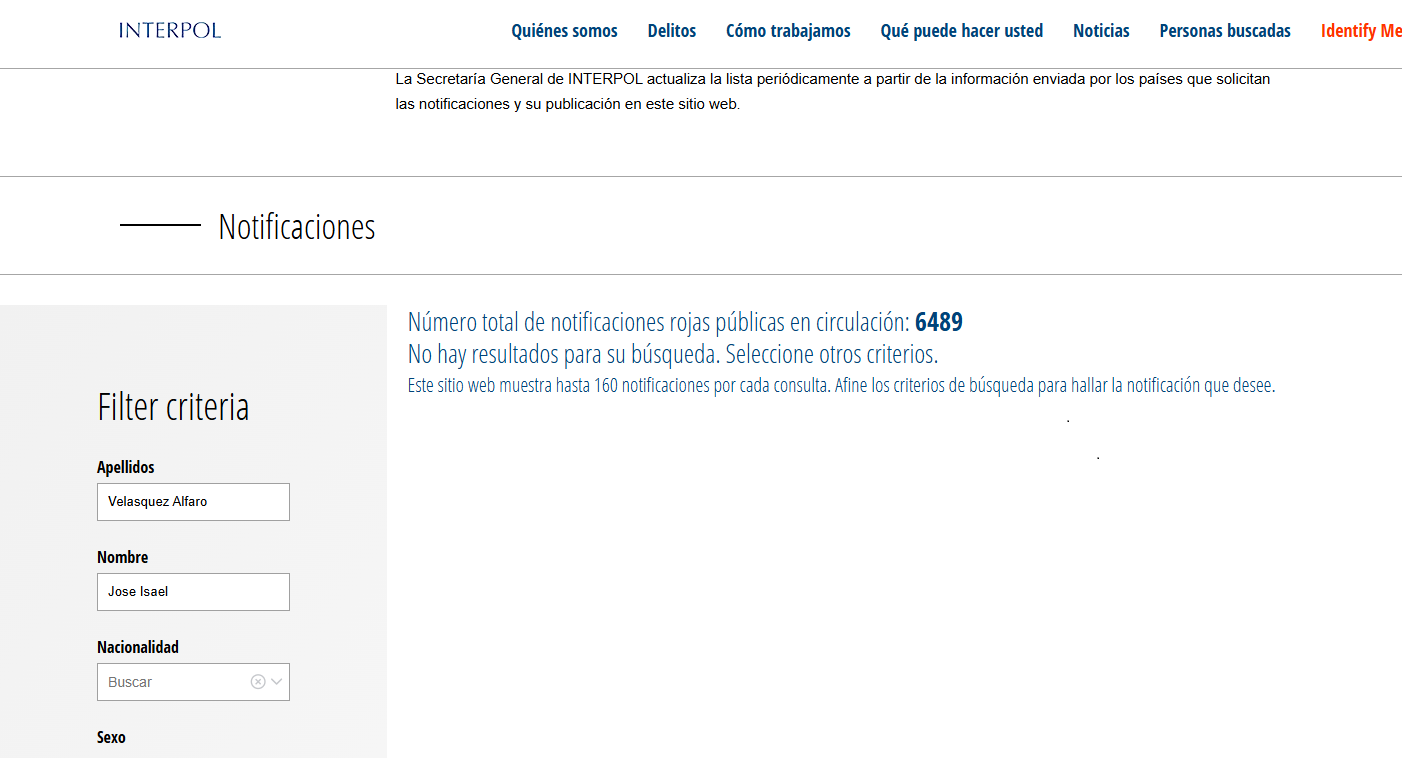
Task: Clear the Nacionalidad field with the x icon
Action: (258, 682)
